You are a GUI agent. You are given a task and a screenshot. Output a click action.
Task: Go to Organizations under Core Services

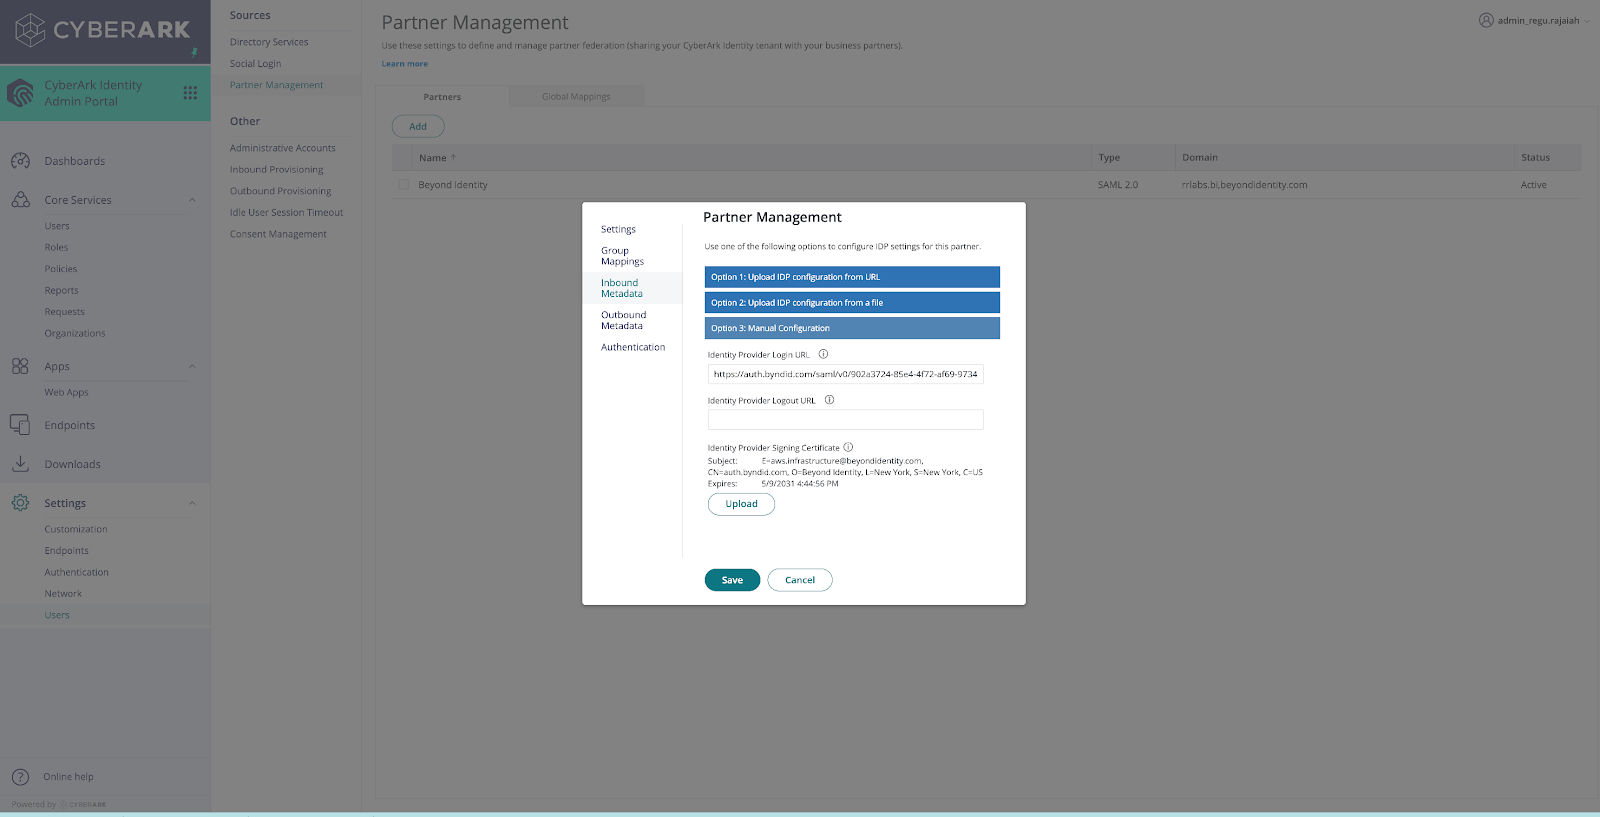pyautogui.click(x=74, y=333)
